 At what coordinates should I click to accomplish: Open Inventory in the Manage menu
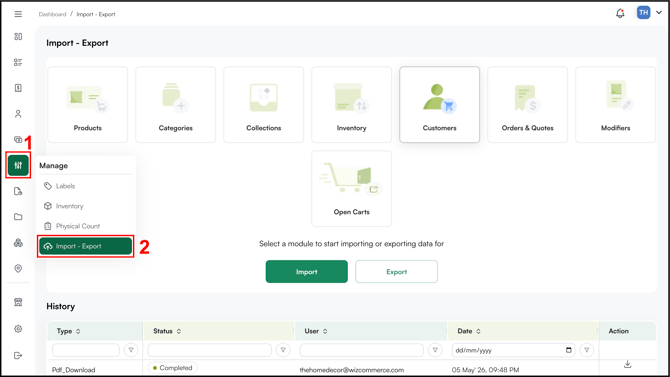click(x=85, y=206)
